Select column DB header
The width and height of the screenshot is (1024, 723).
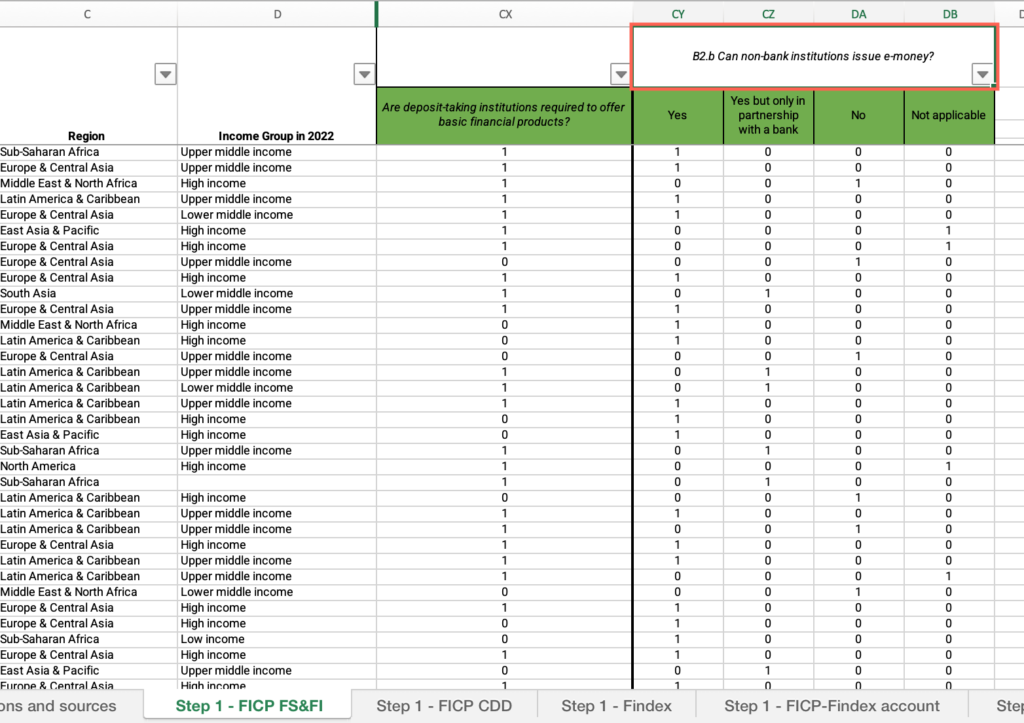tap(950, 14)
